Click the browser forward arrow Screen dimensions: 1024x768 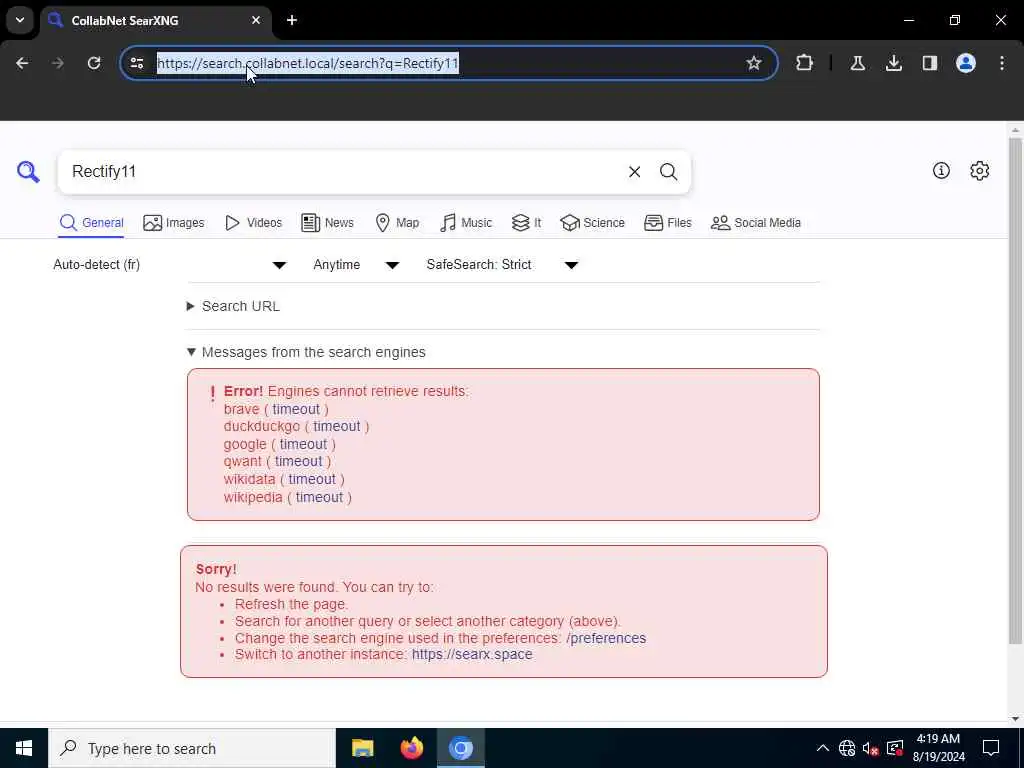(x=58, y=63)
